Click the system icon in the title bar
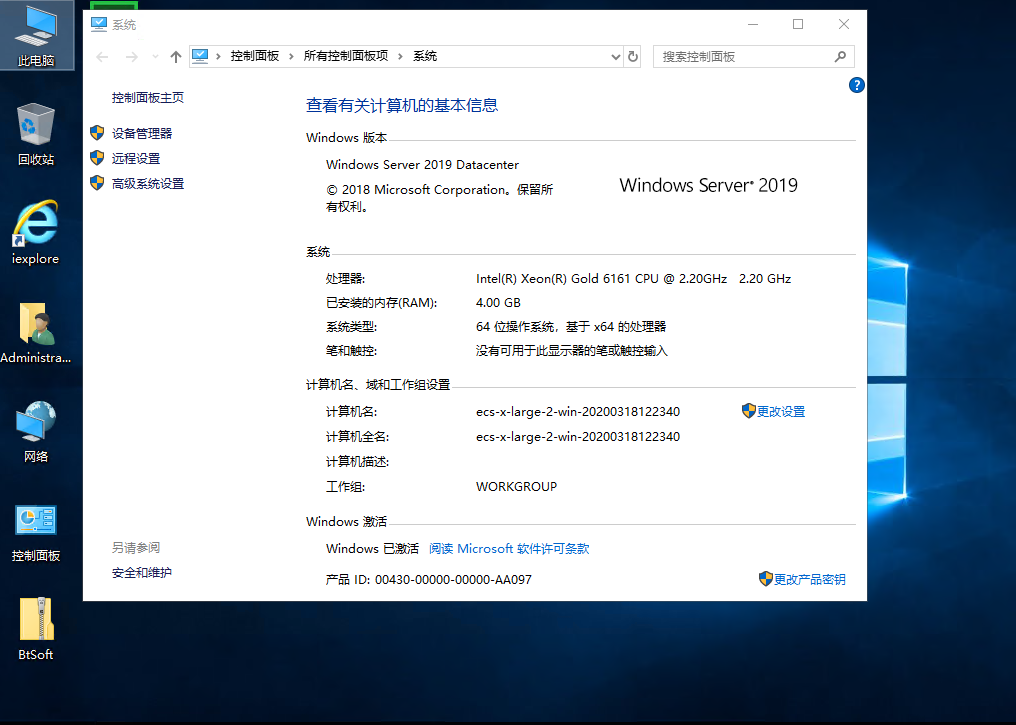This screenshot has width=1016, height=725. click(98, 25)
